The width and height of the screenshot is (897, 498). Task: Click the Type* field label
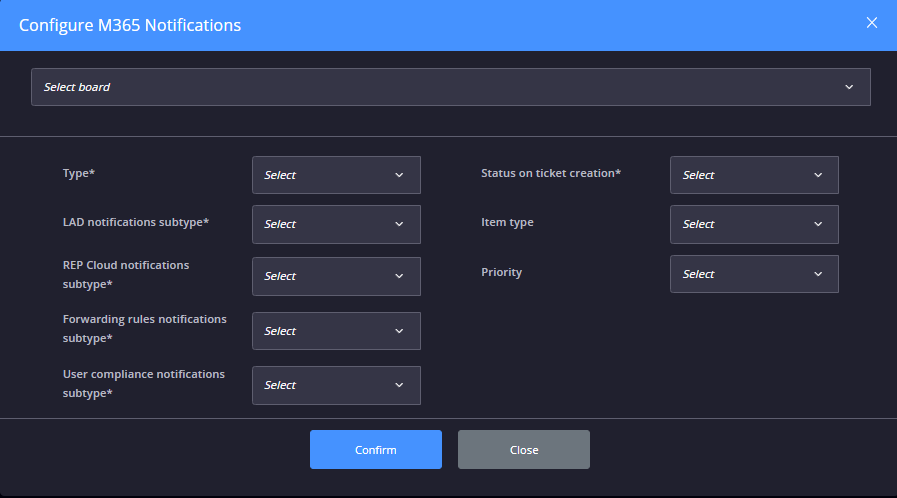[78, 173]
